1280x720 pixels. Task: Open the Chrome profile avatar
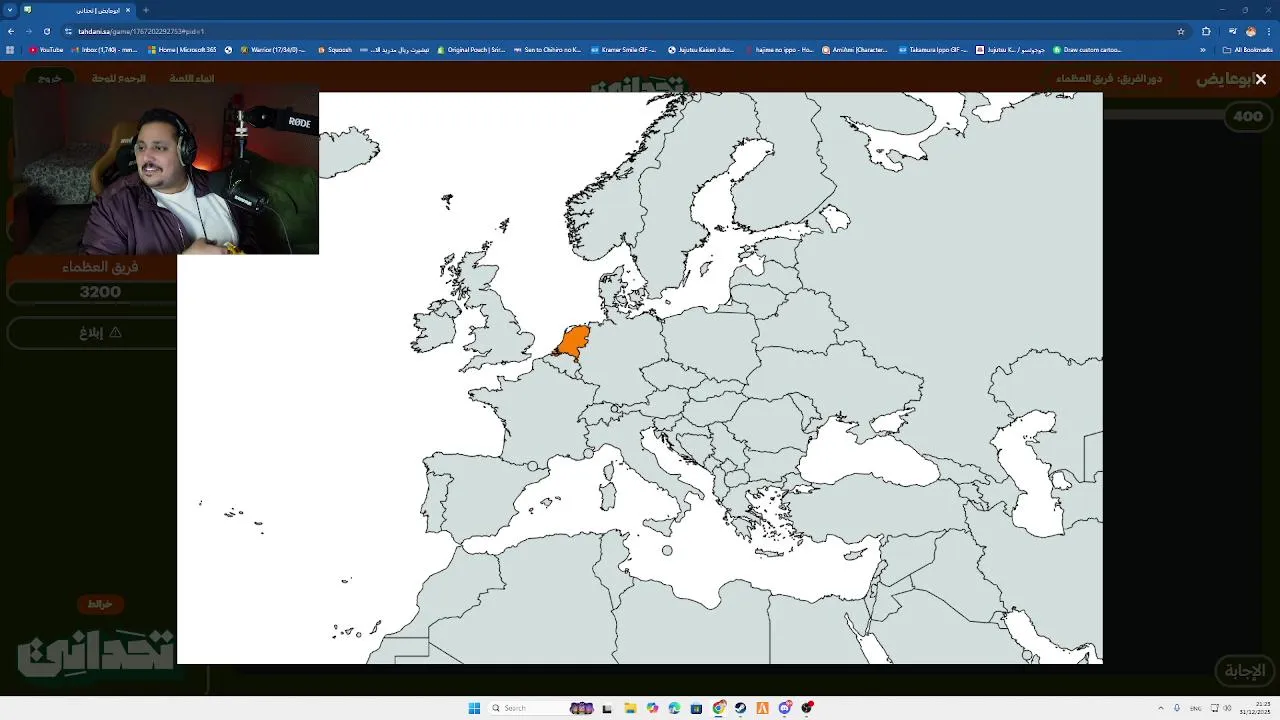(x=1250, y=31)
